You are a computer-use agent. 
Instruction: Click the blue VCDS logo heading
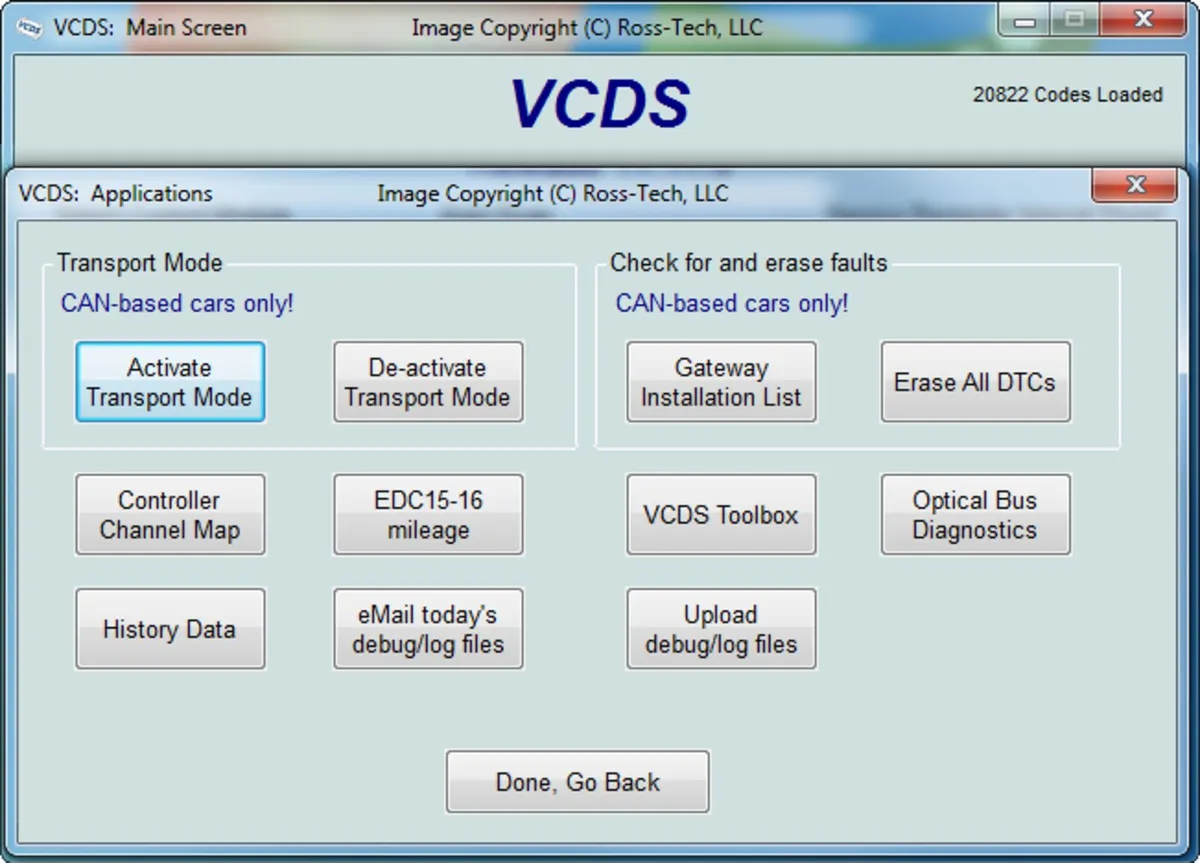(599, 100)
